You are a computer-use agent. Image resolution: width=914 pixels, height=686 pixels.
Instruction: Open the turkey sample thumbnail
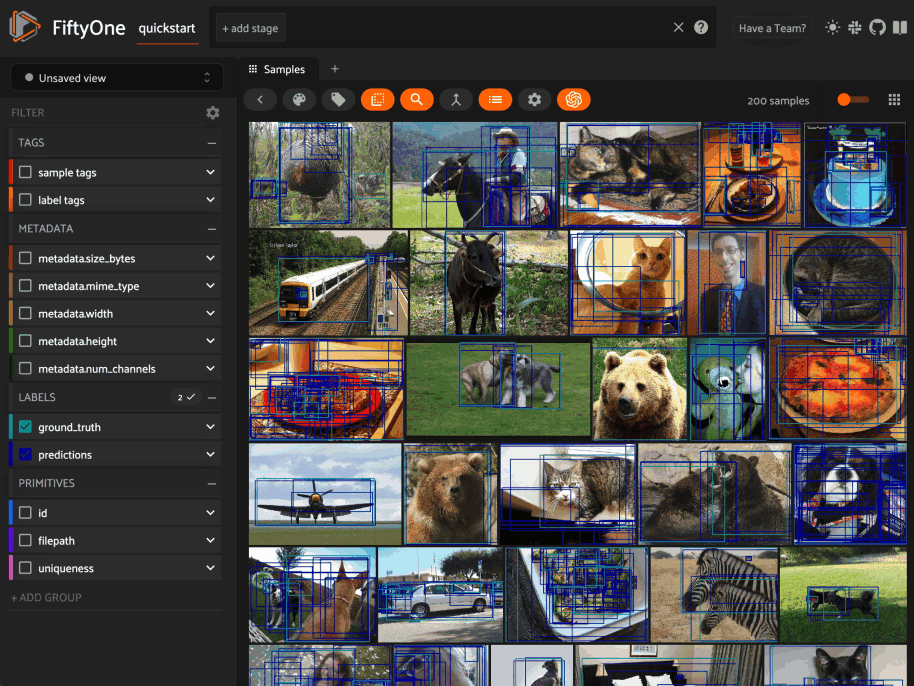319,175
